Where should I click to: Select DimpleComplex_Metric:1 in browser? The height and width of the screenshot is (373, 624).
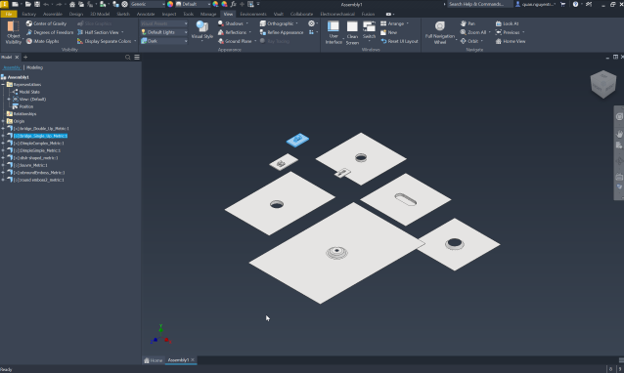pos(39,143)
